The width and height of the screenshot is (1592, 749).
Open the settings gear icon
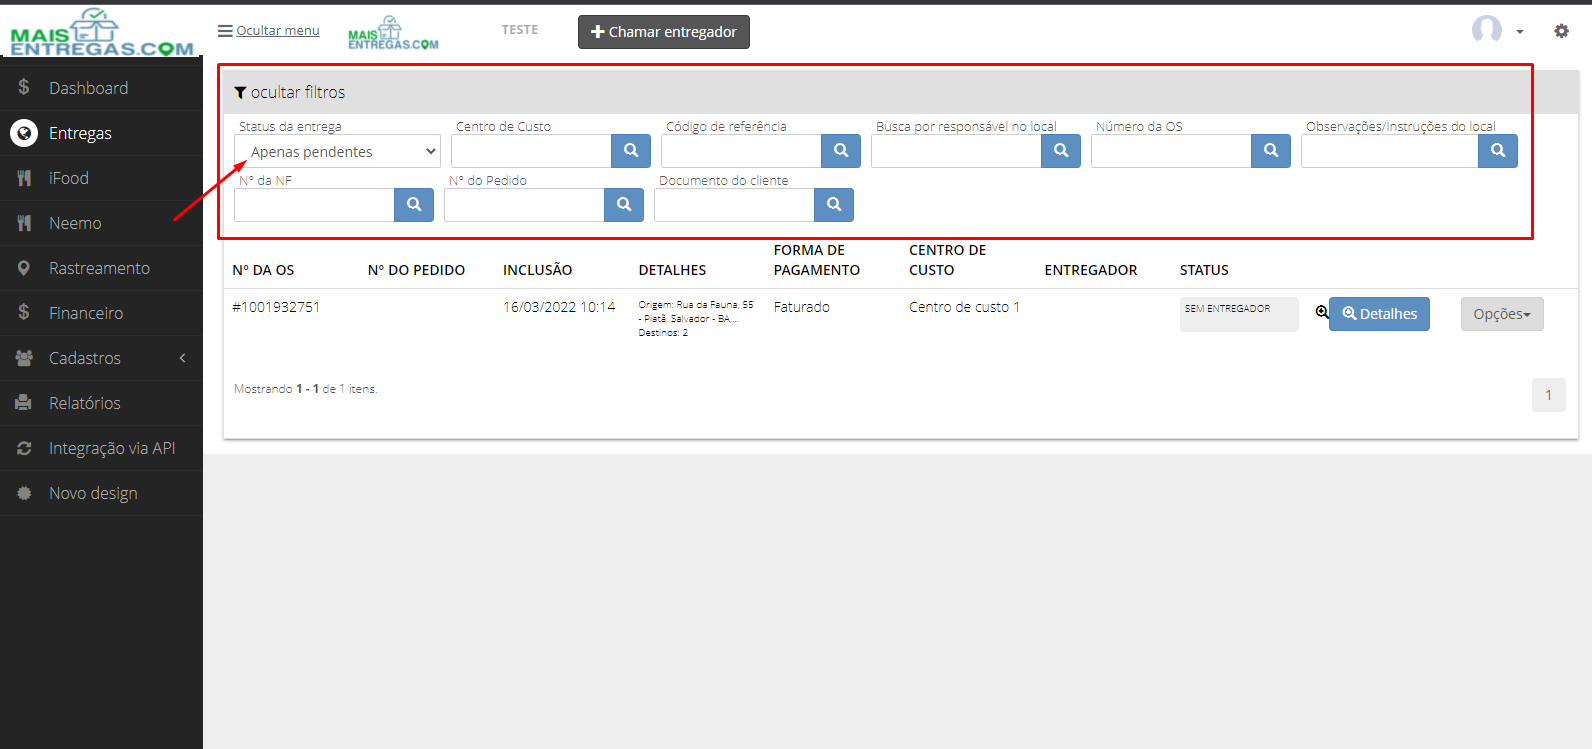(1561, 31)
